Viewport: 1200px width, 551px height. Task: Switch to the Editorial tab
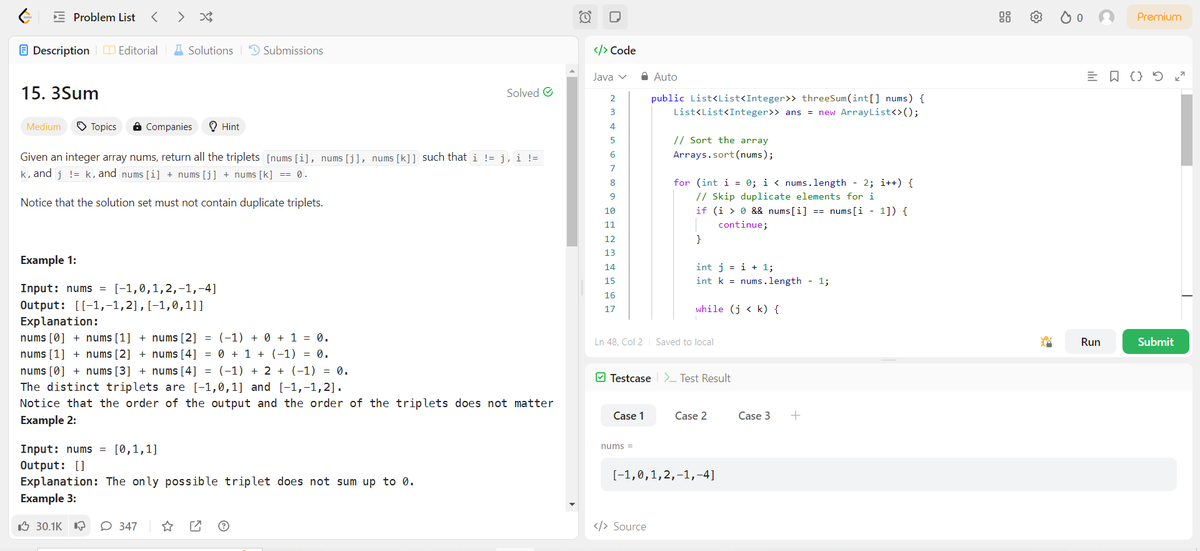131,50
